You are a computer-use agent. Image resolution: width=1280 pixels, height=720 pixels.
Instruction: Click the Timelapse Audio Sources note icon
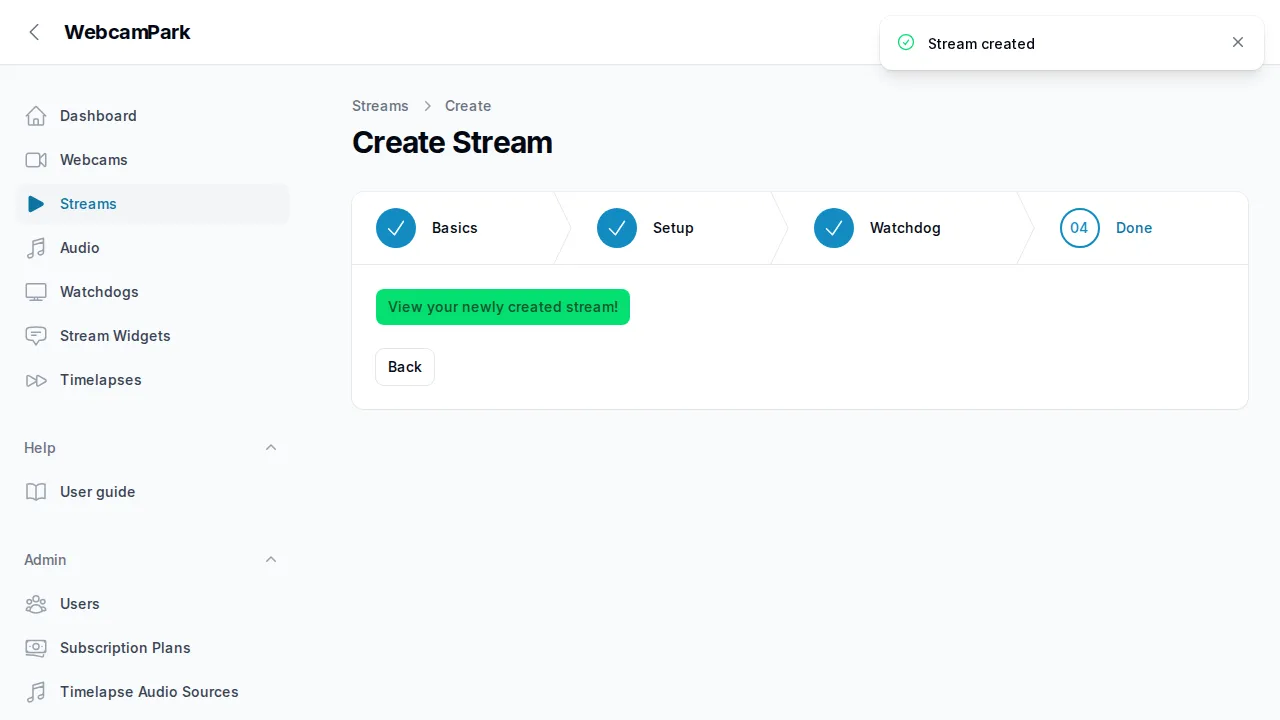(36, 692)
